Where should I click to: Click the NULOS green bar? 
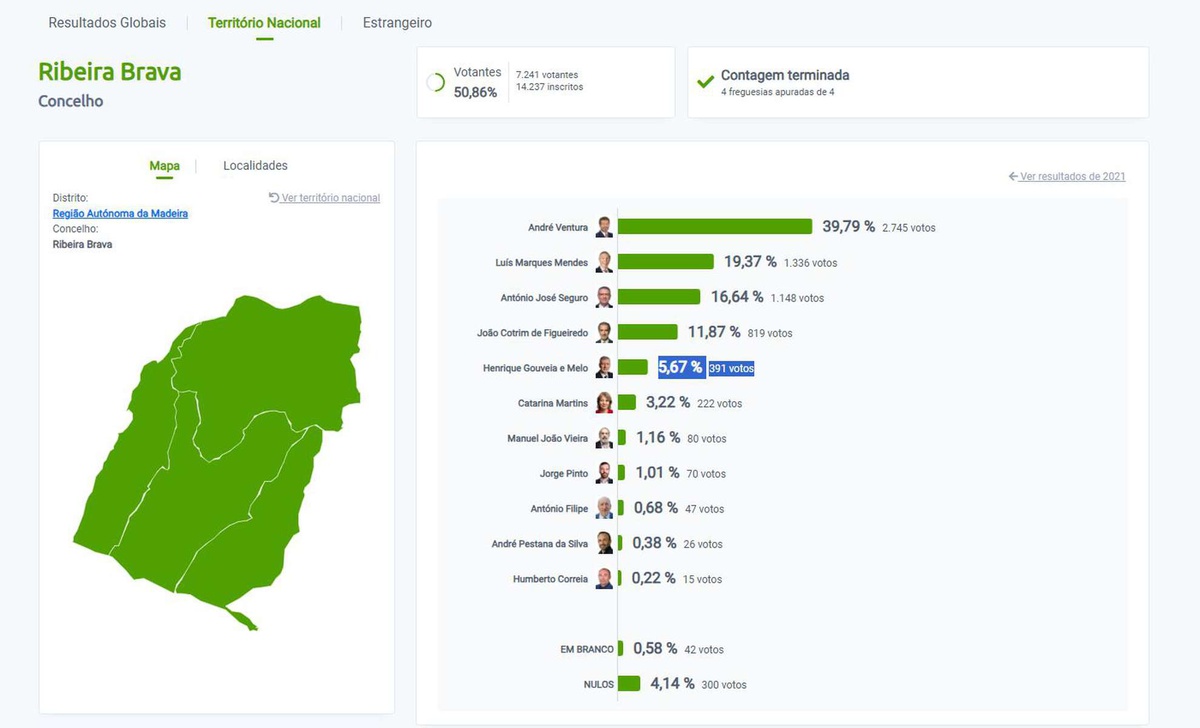point(629,684)
